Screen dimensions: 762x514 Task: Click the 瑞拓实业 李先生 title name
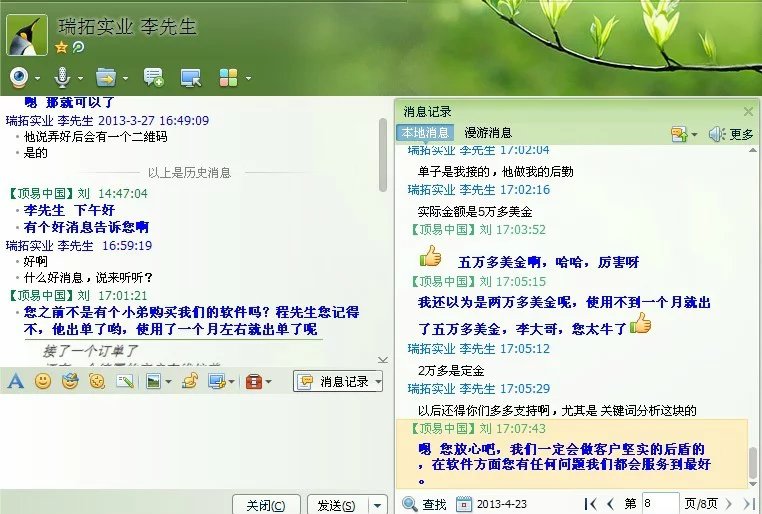(x=127, y=26)
